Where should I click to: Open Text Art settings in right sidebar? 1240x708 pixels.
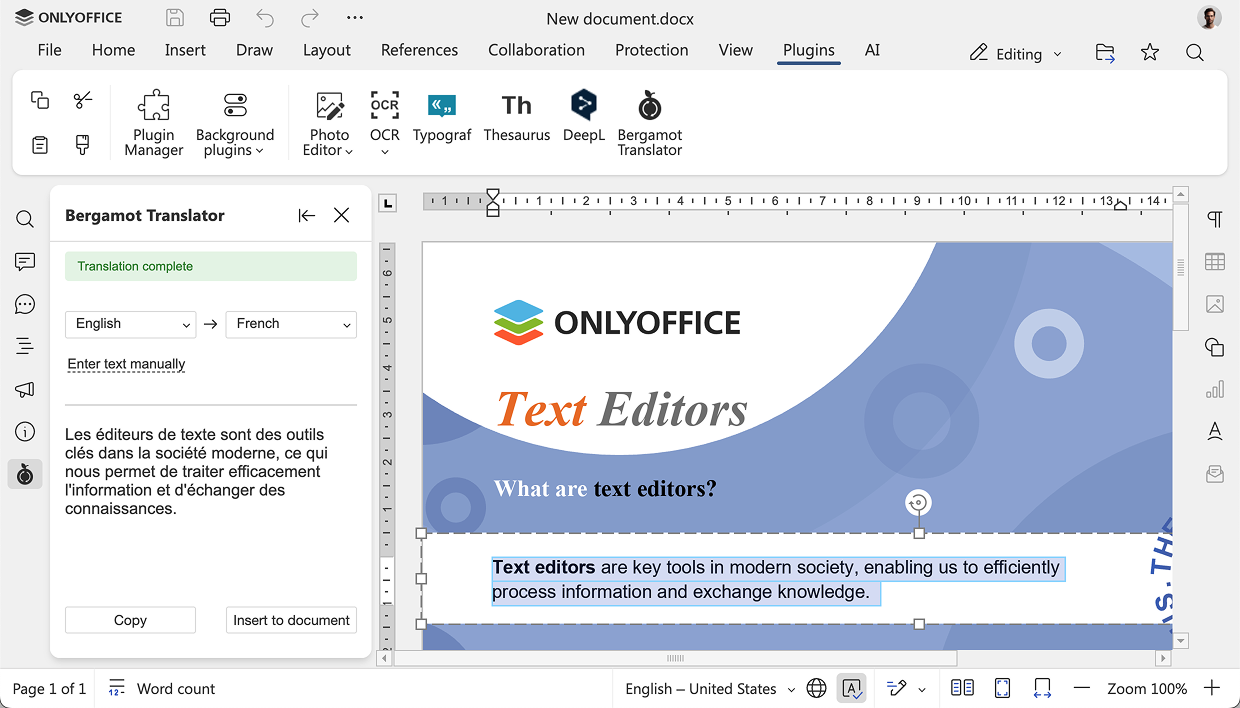click(1215, 431)
